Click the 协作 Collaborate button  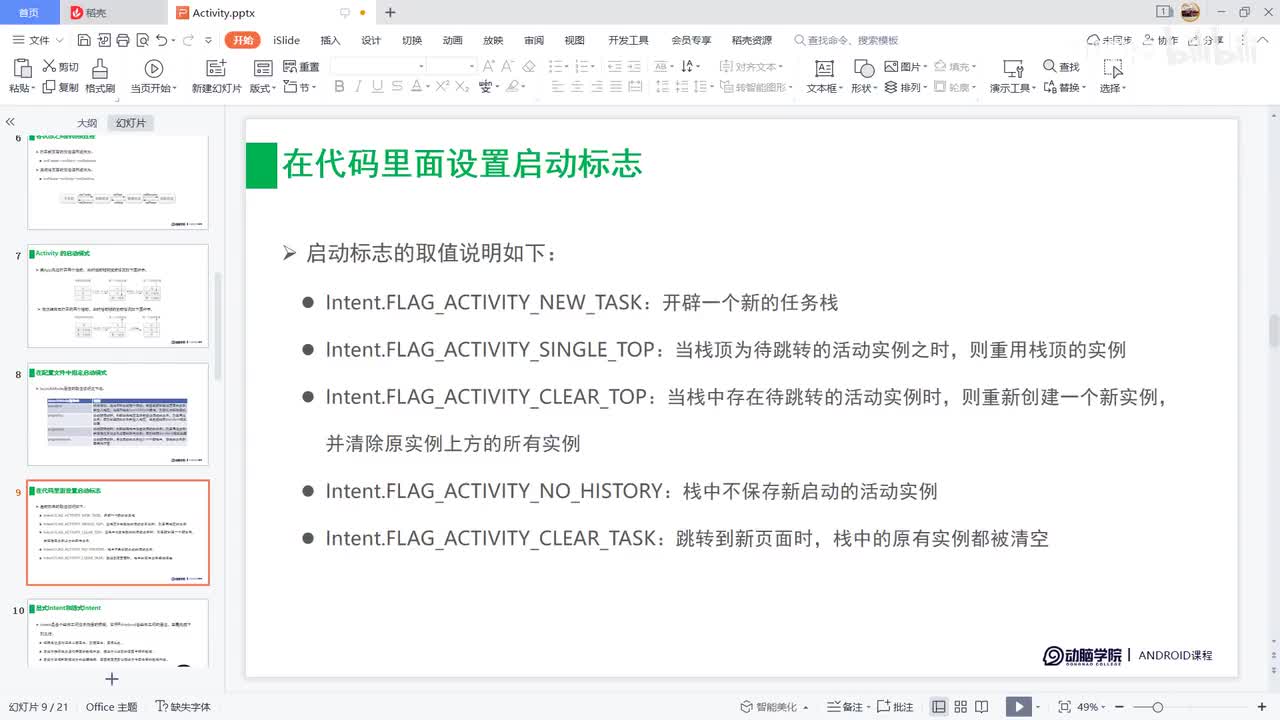pos(1159,40)
